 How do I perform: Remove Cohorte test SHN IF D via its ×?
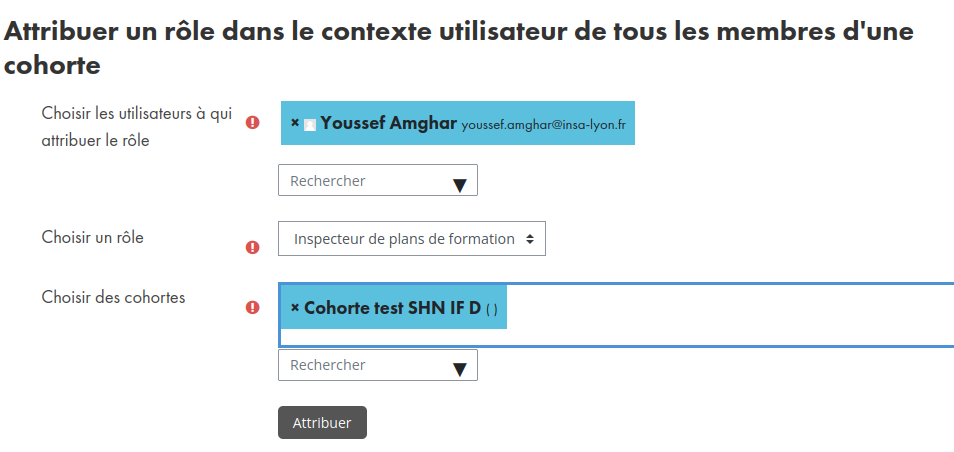pyautogui.click(x=295, y=308)
